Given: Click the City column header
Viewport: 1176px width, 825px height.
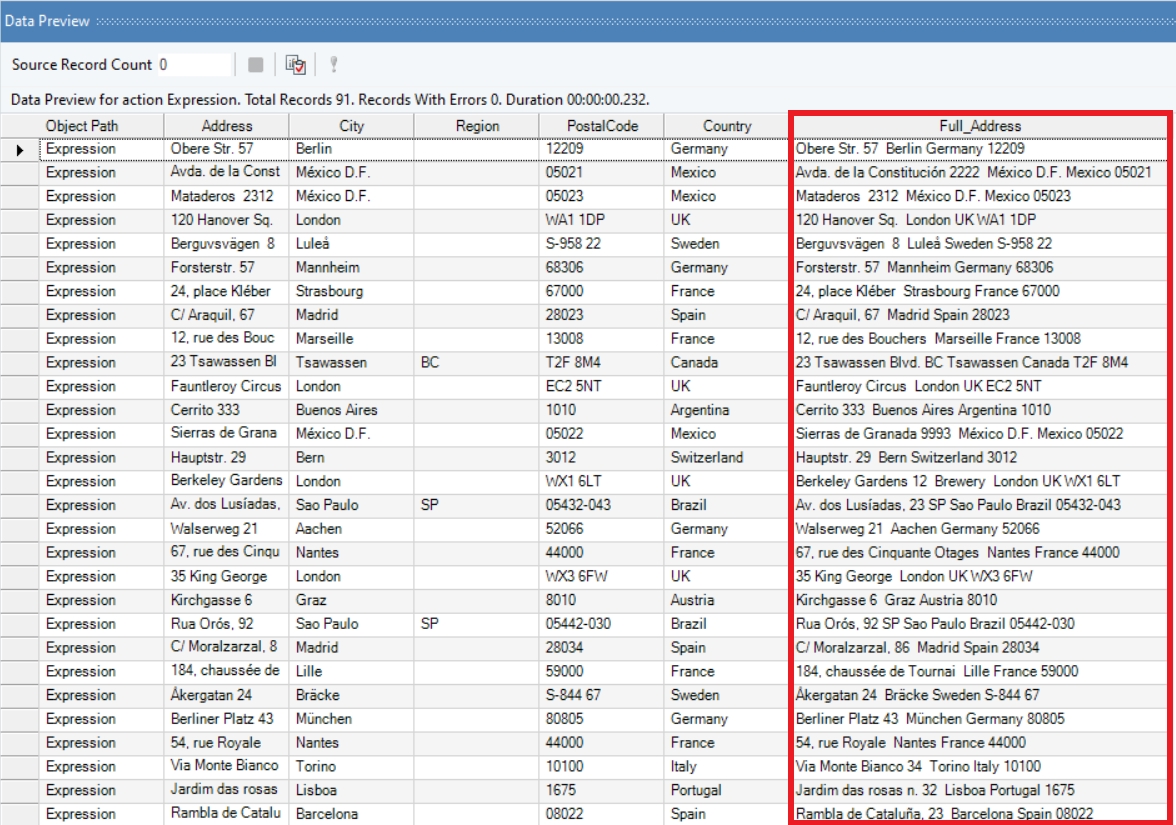Looking at the screenshot, I should point(351,126).
